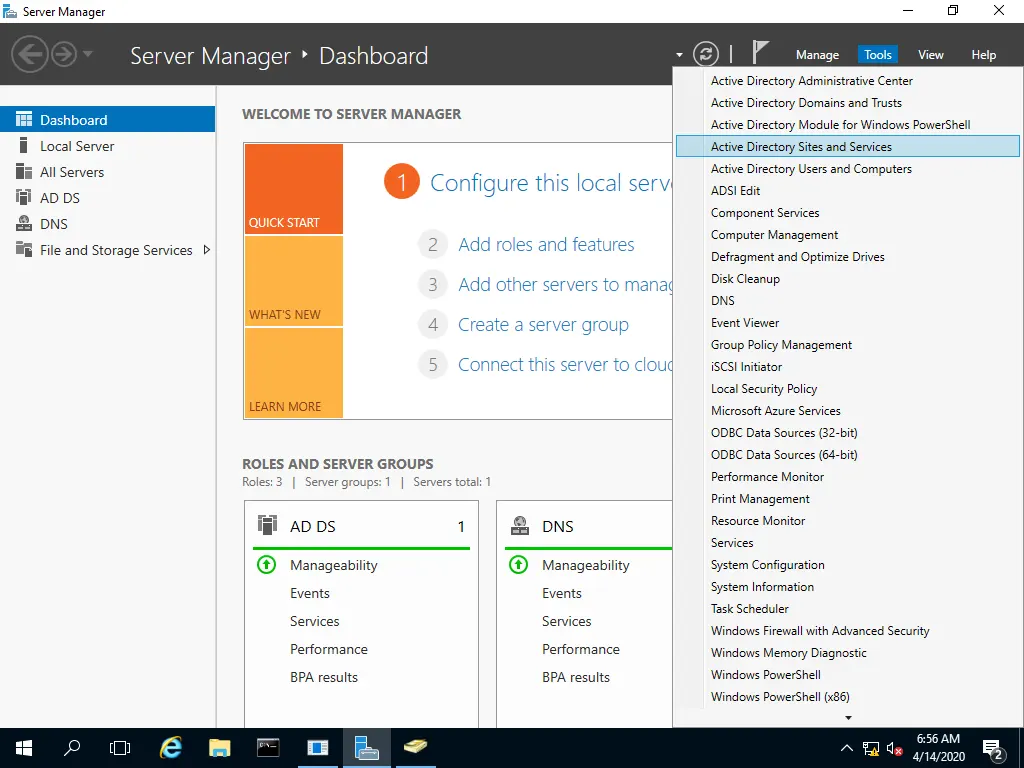Open File Explorer from the taskbar
Image resolution: width=1024 pixels, height=768 pixels.
coord(219,748)
